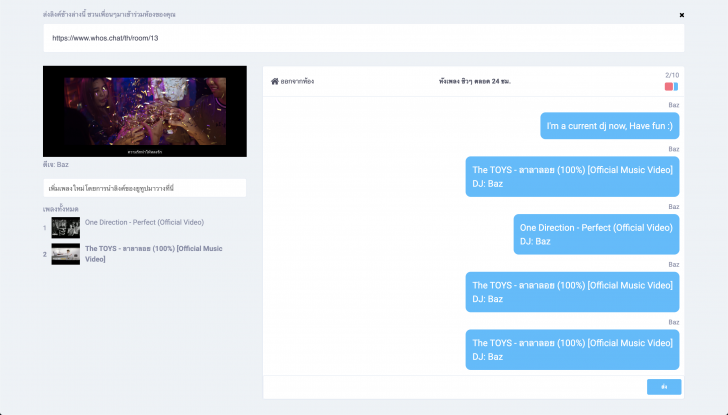Select One Direction - Perfect thumbnail in playlist
Viewport: 728px width, 415px height.
(x=65, y=227)
